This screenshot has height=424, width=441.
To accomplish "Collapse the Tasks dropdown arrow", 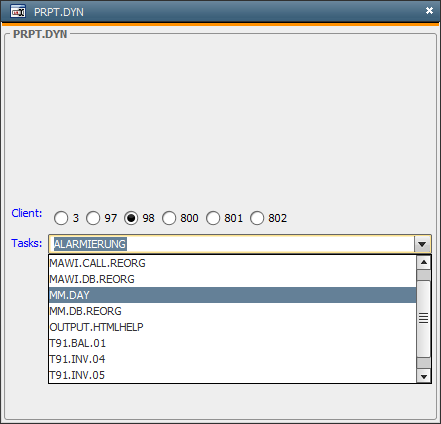I will tap(422, 244).
